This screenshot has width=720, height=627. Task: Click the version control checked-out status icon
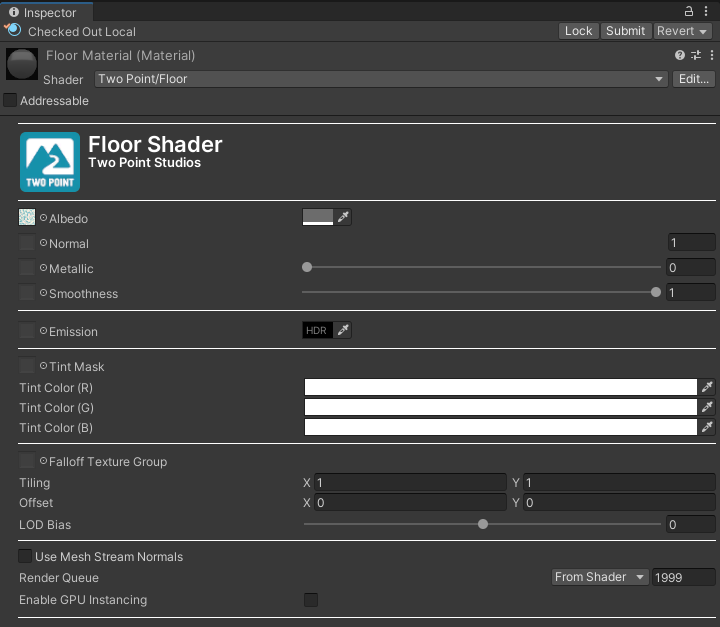coord(13,30)
